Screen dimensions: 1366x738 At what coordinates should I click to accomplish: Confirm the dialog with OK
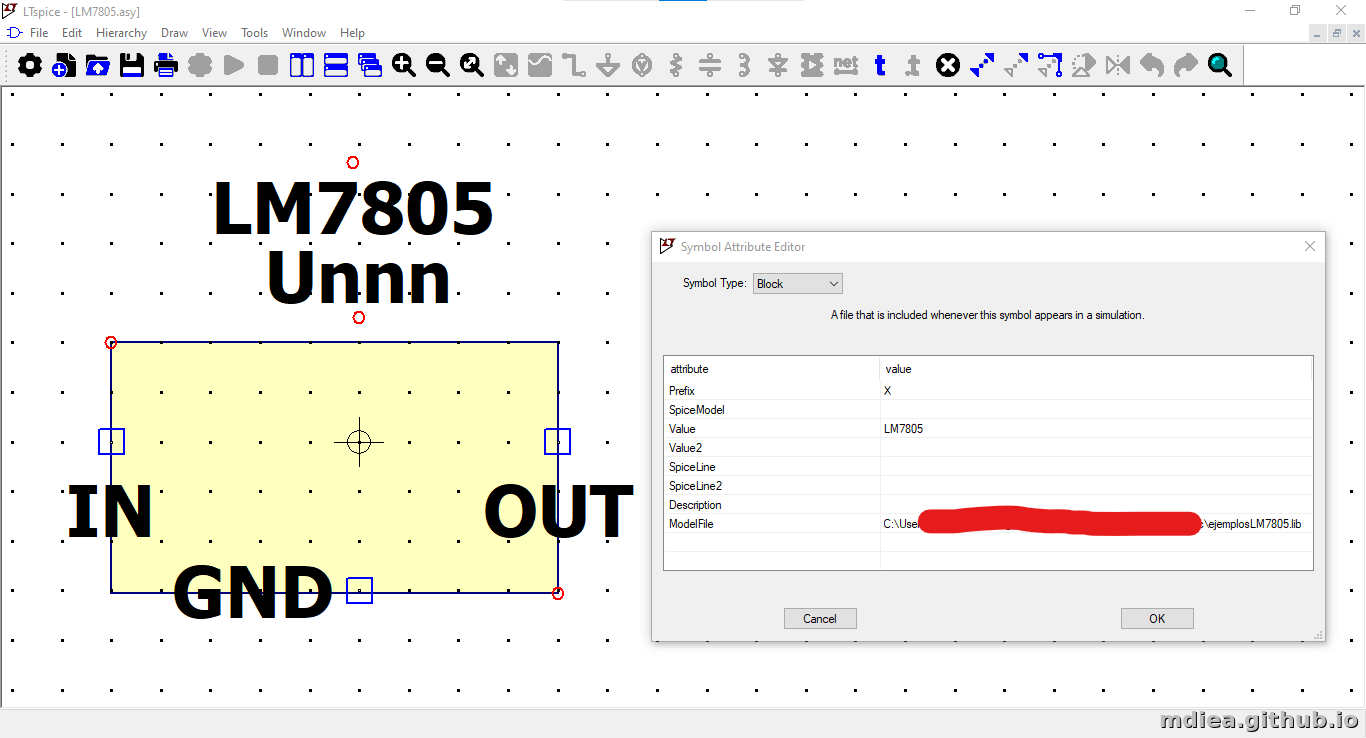1157,619
